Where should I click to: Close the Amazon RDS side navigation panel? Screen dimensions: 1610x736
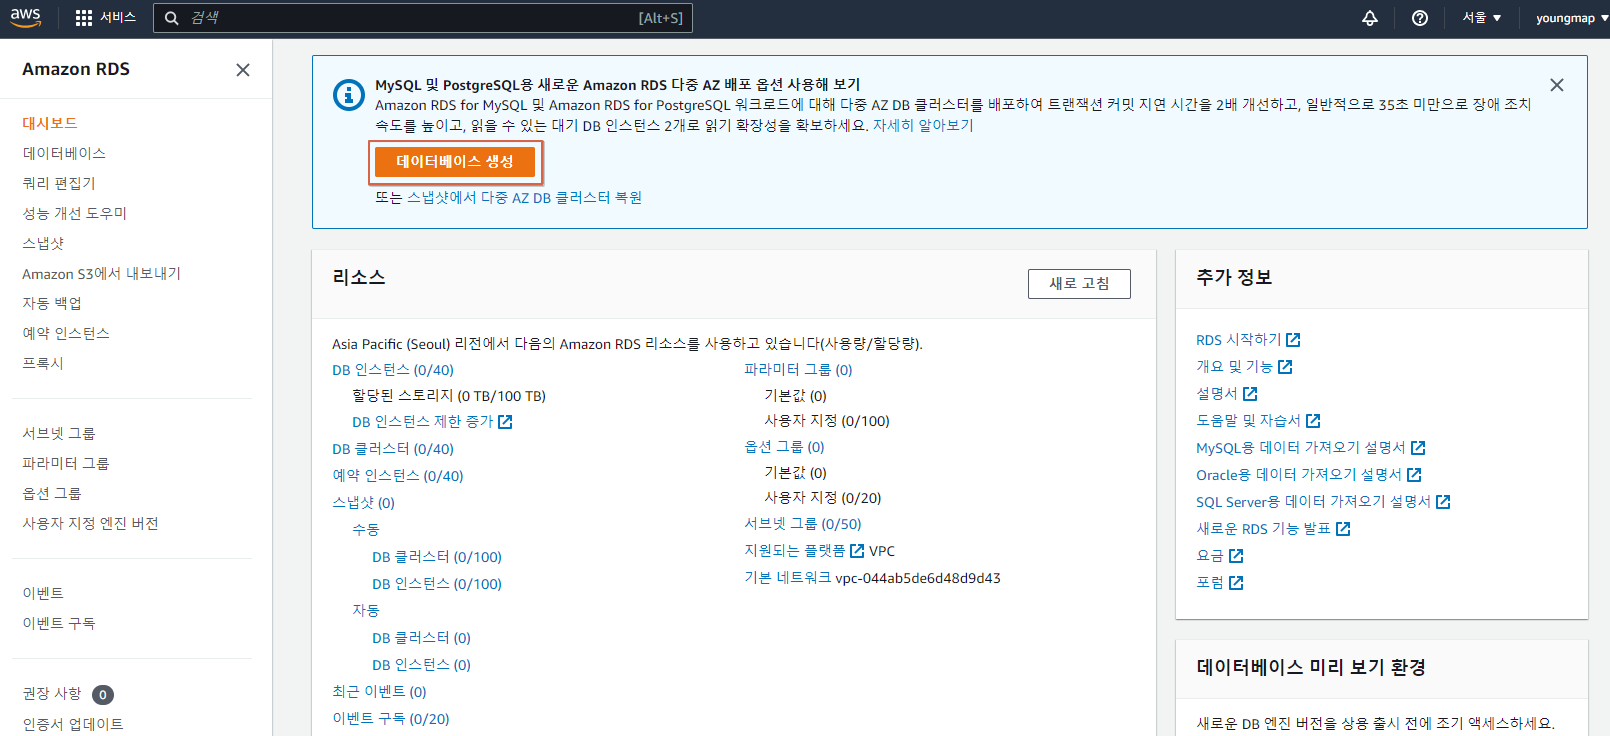243,70
